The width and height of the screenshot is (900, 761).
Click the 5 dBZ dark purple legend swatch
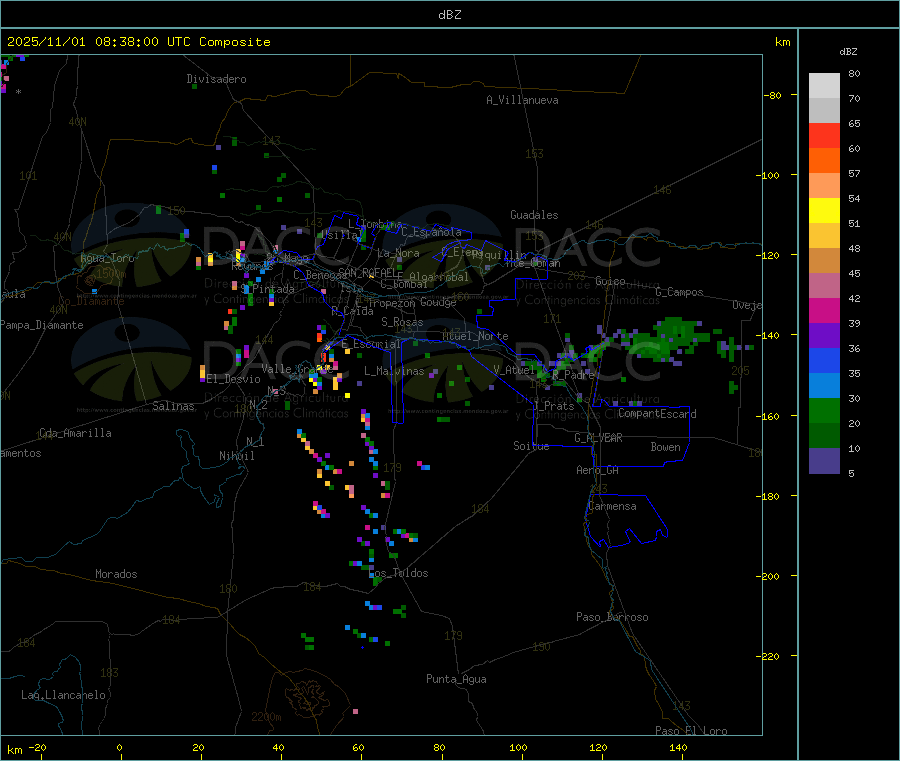824,461
